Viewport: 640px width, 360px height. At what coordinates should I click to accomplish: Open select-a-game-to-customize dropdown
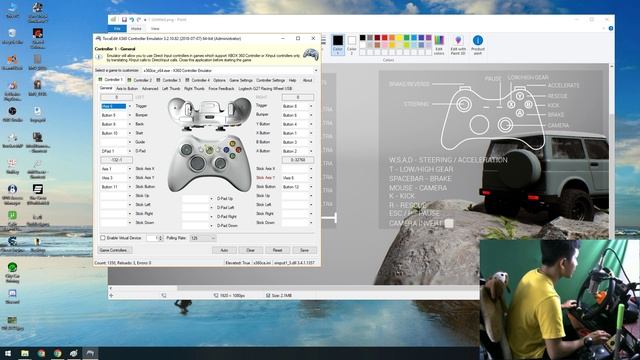point(316,71)
